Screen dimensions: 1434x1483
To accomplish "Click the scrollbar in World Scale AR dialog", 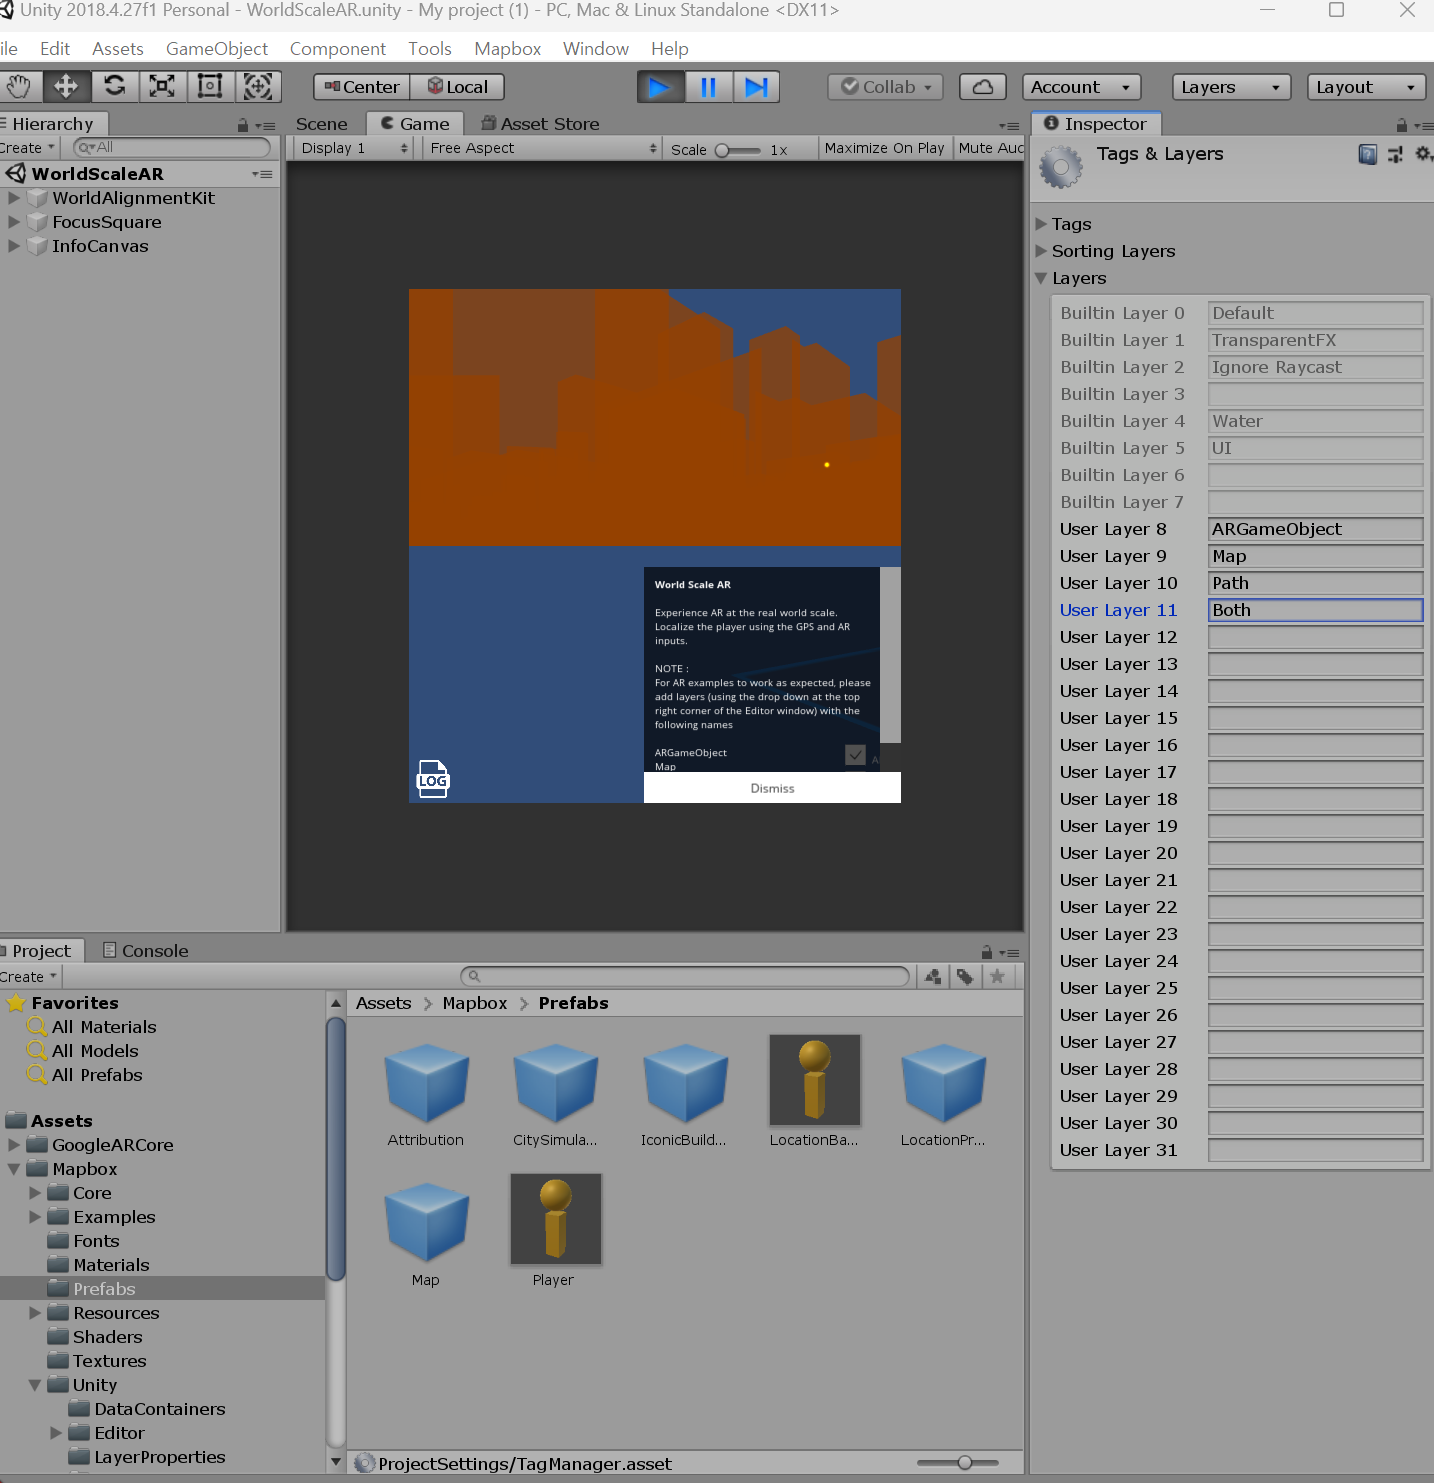I will pos(890,655).
